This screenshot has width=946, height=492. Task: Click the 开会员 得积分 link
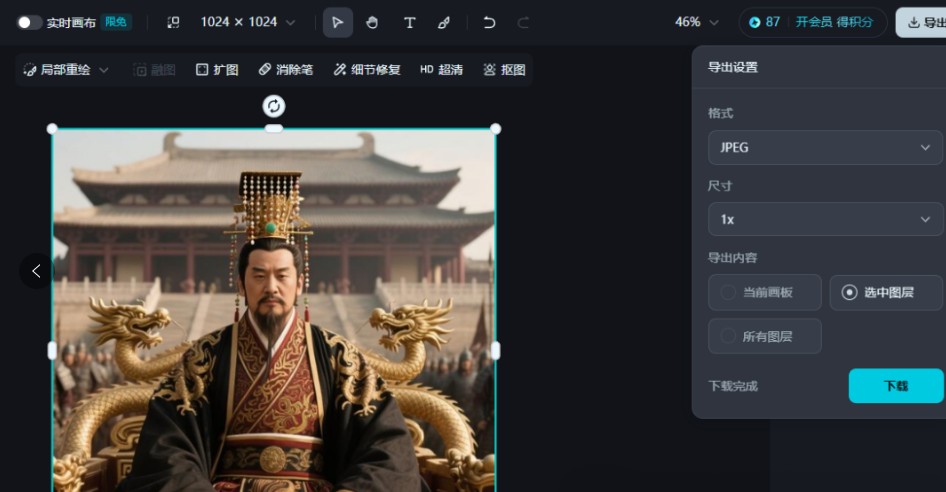point(833,22)
